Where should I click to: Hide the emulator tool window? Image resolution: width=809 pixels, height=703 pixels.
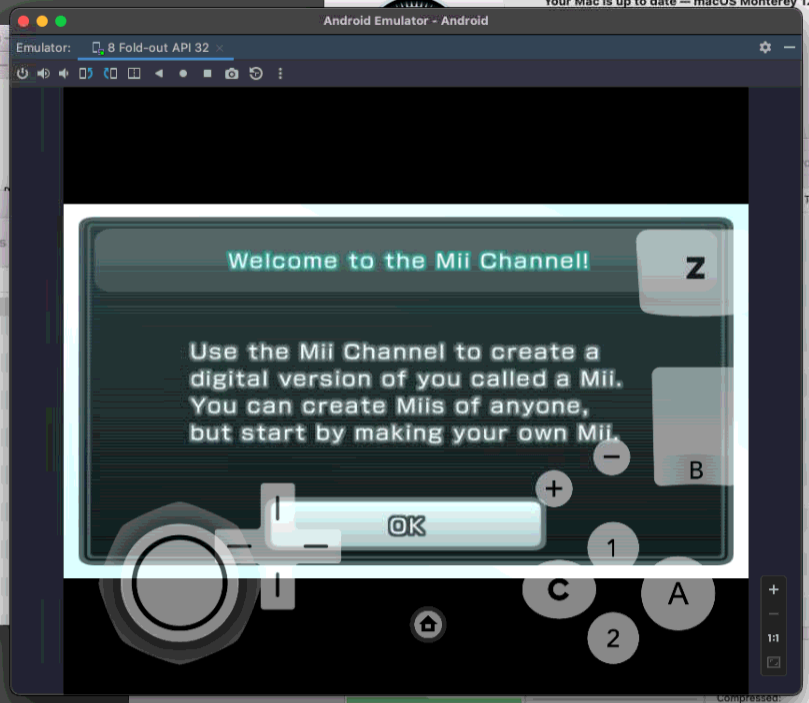click(x=789, y=47)
